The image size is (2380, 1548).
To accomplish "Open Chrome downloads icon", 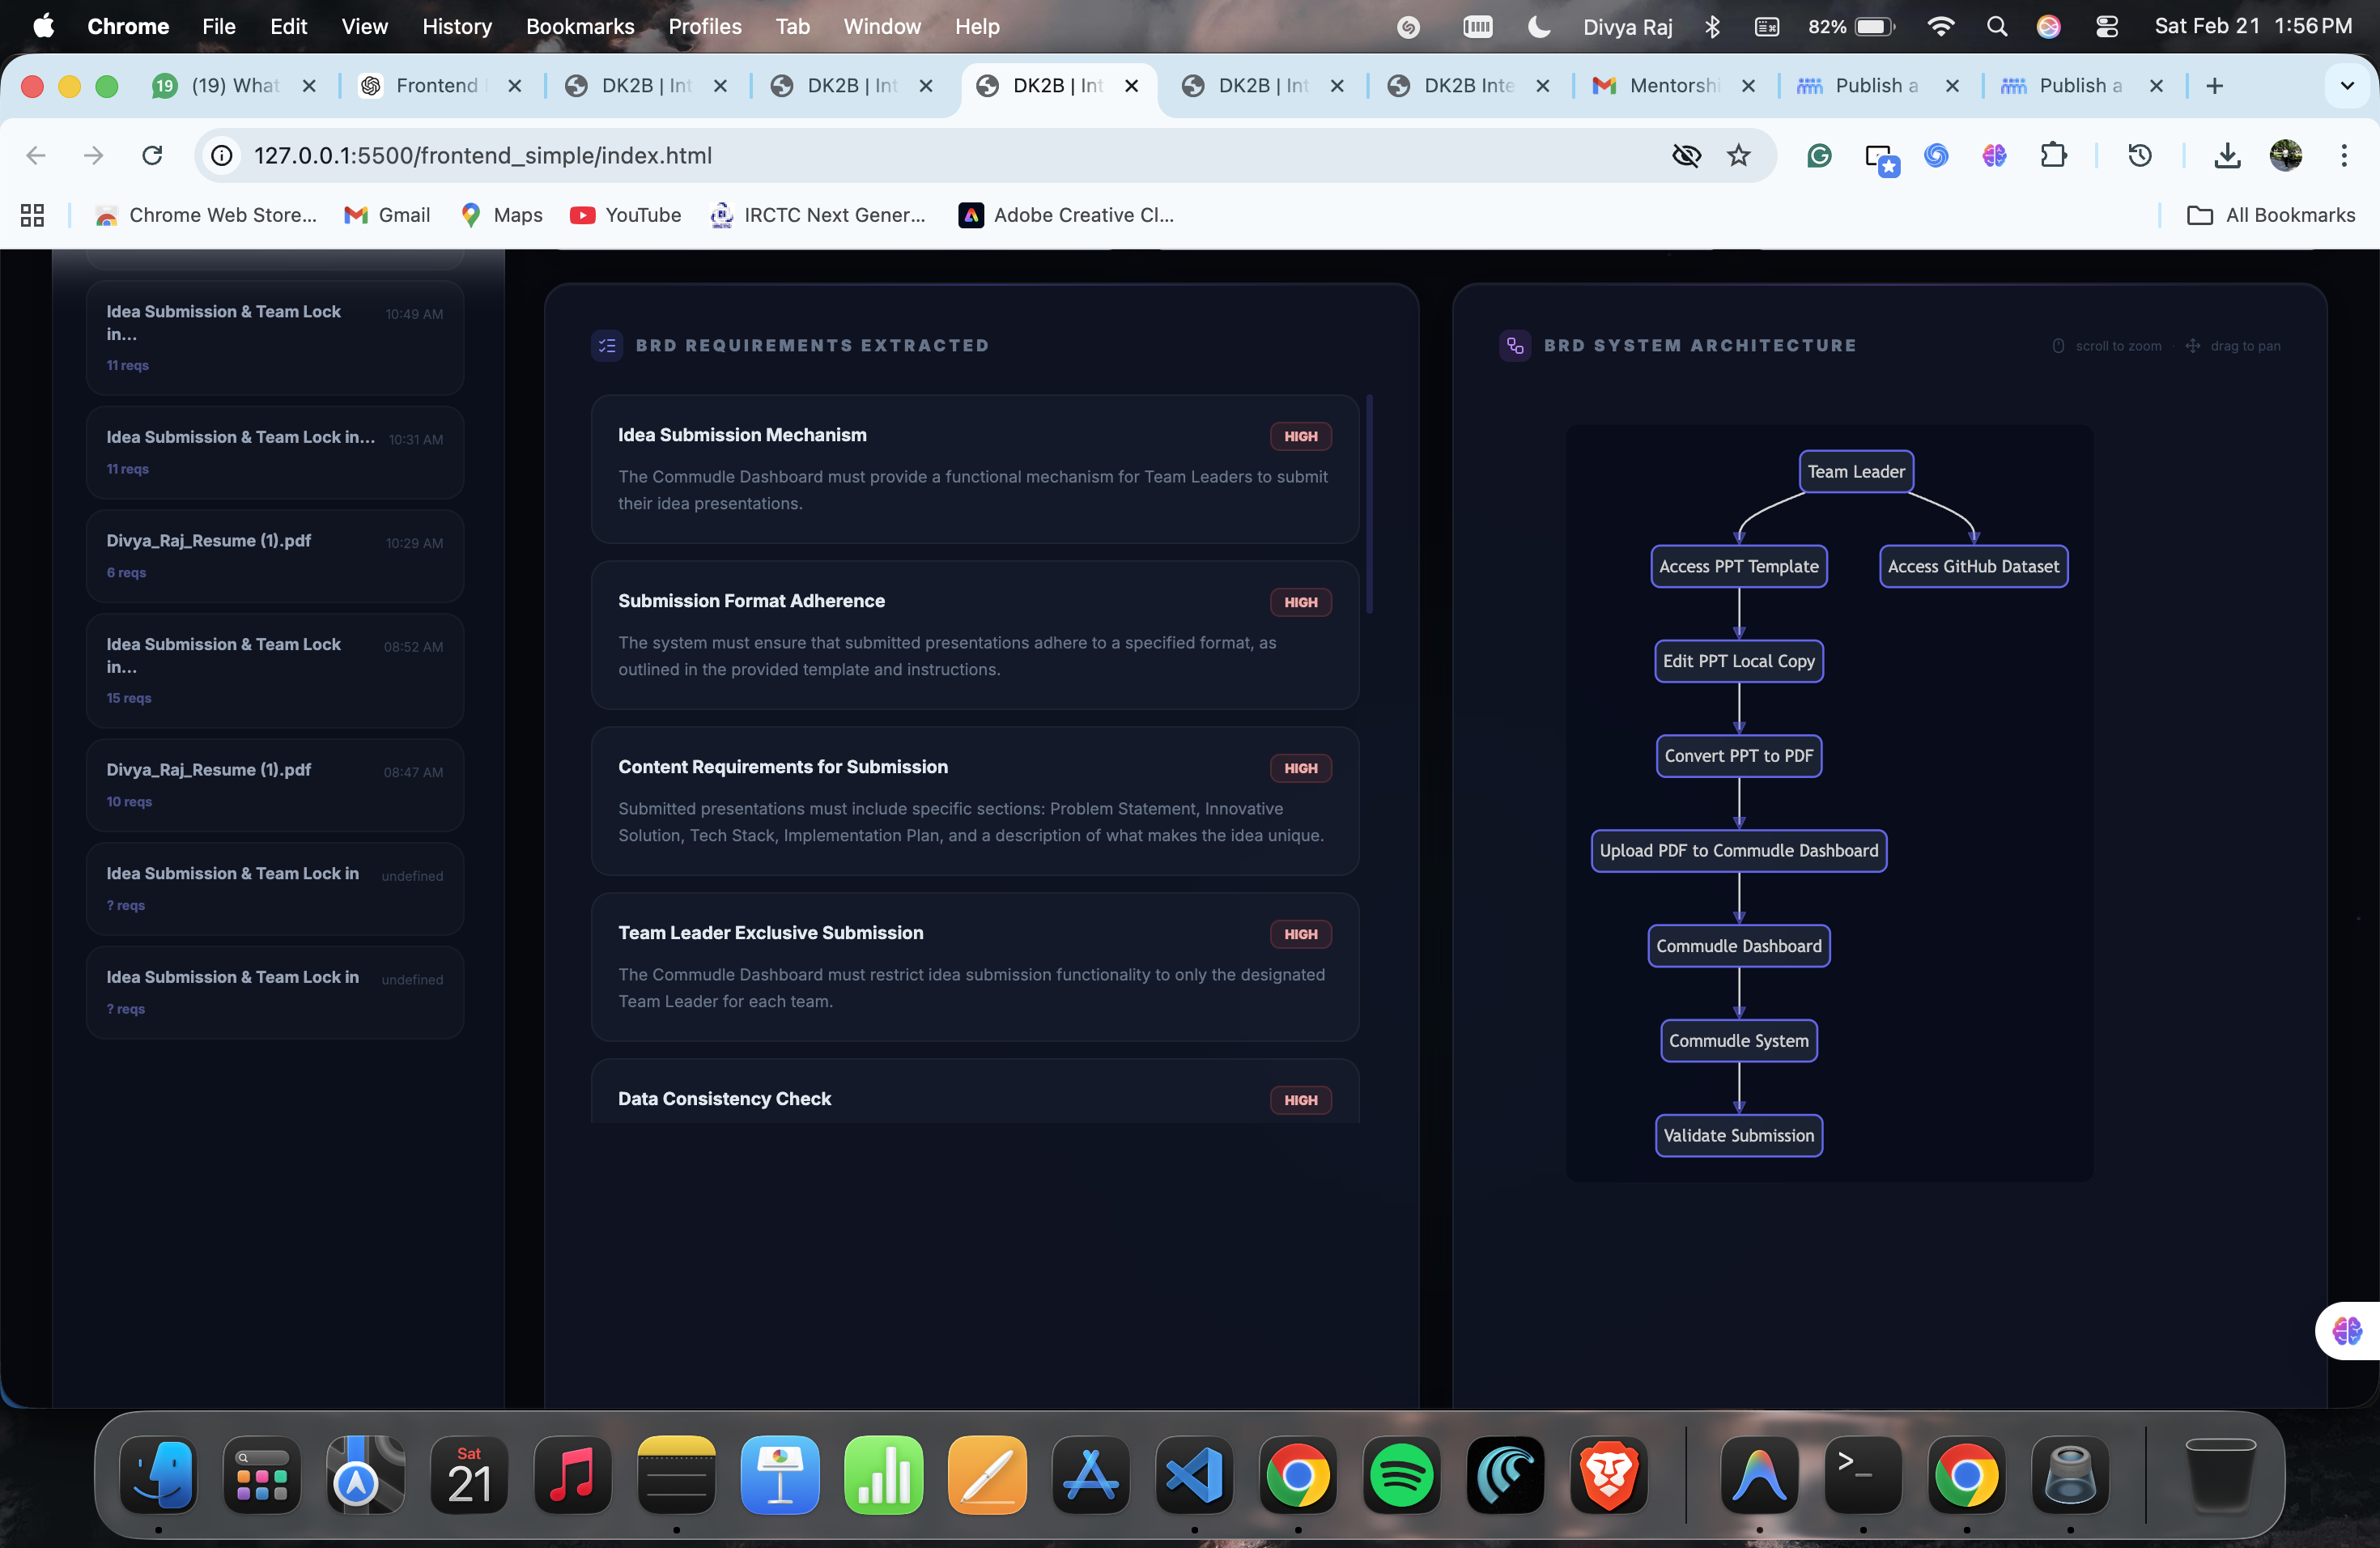I will coord(2227,155).
